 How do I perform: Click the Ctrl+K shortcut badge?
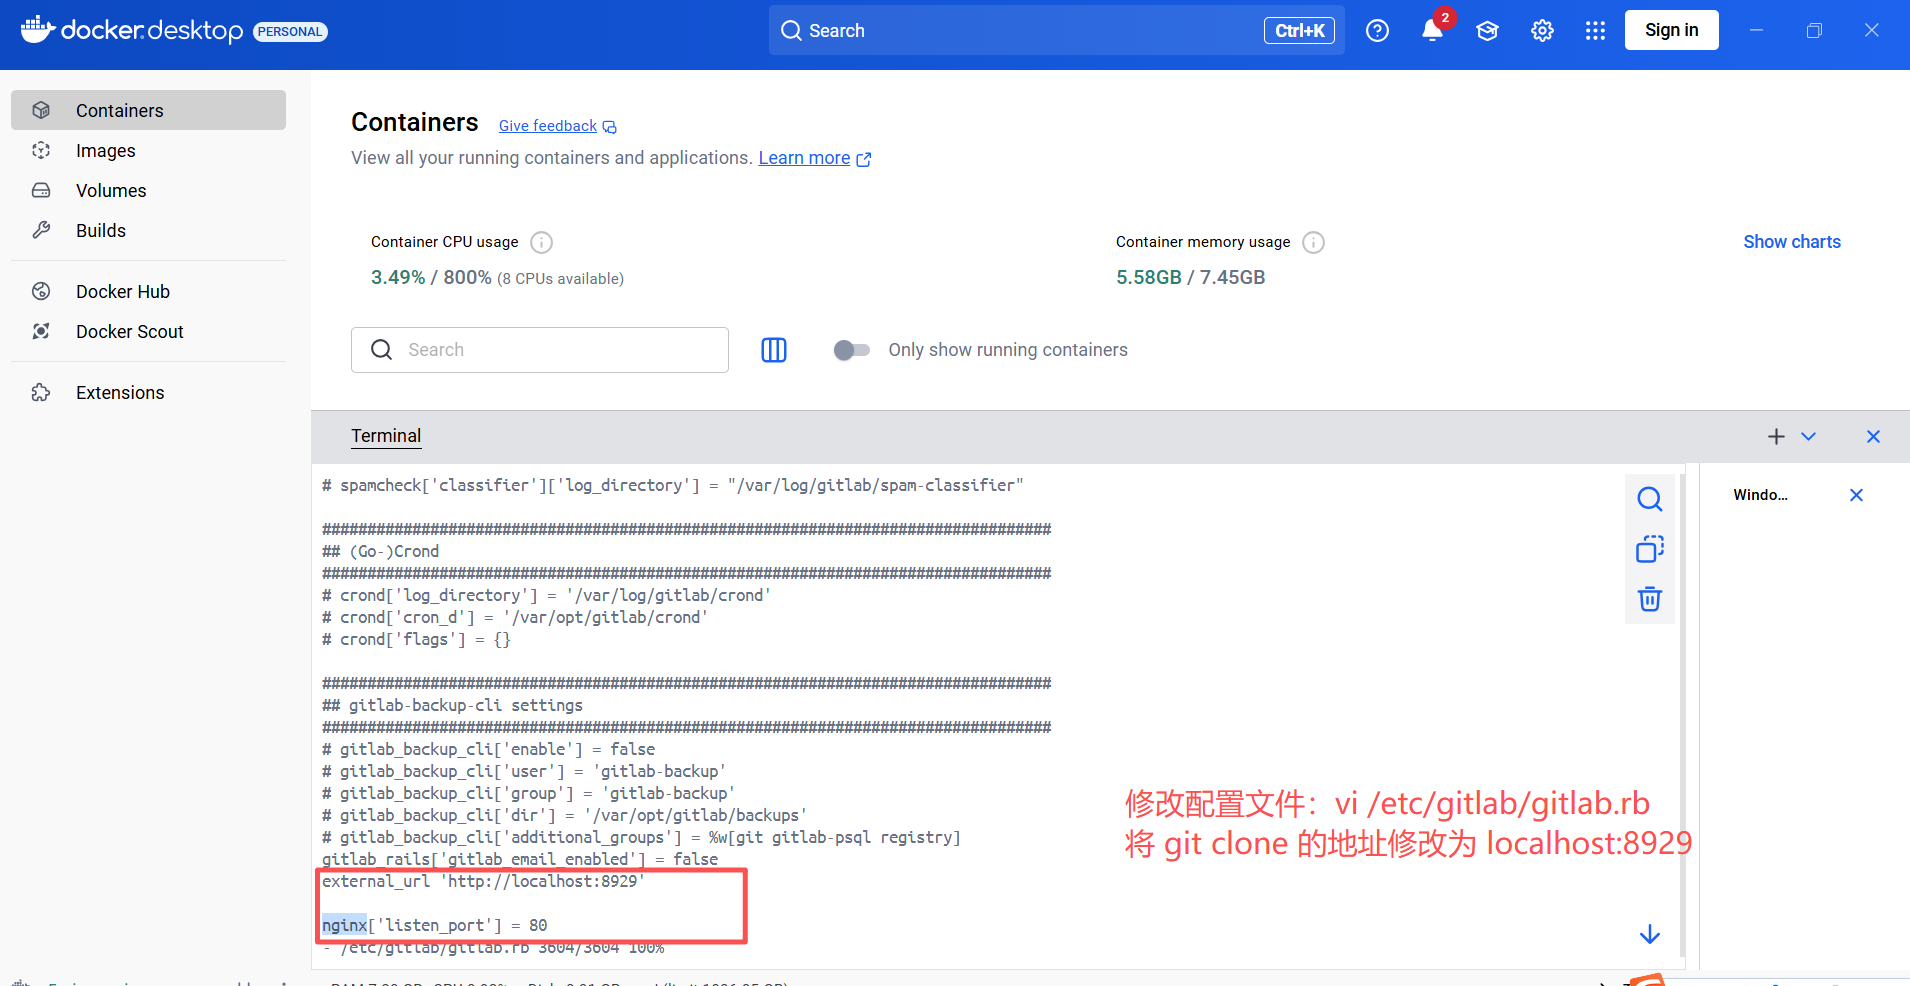[x=1299, y=31]
